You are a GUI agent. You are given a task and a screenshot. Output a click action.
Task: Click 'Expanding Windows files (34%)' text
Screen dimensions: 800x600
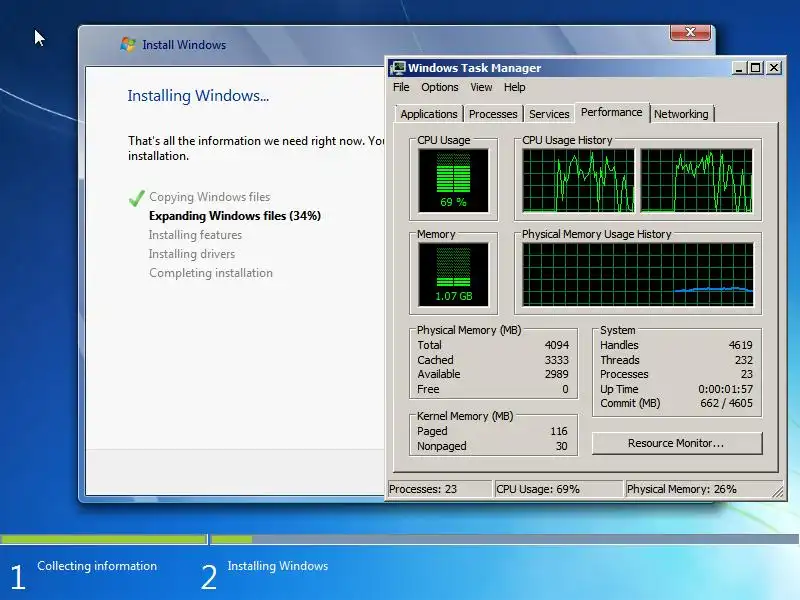pyautogui.click(x=235, y=216)
